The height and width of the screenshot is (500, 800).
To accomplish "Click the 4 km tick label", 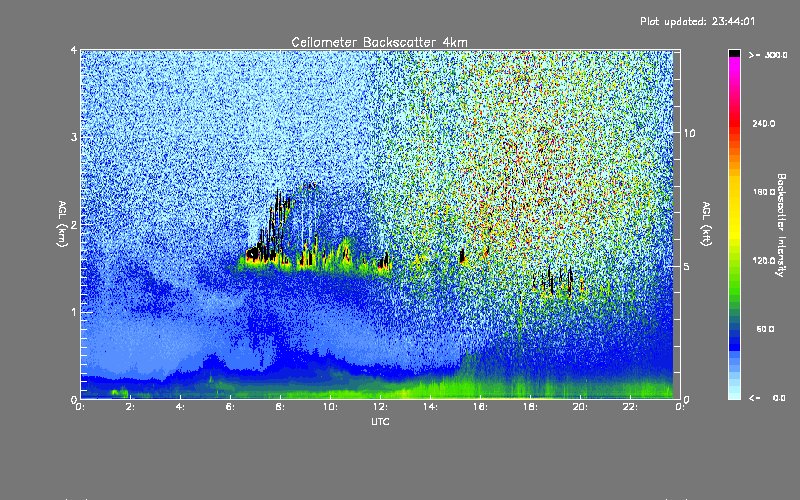I will (73, 50).
